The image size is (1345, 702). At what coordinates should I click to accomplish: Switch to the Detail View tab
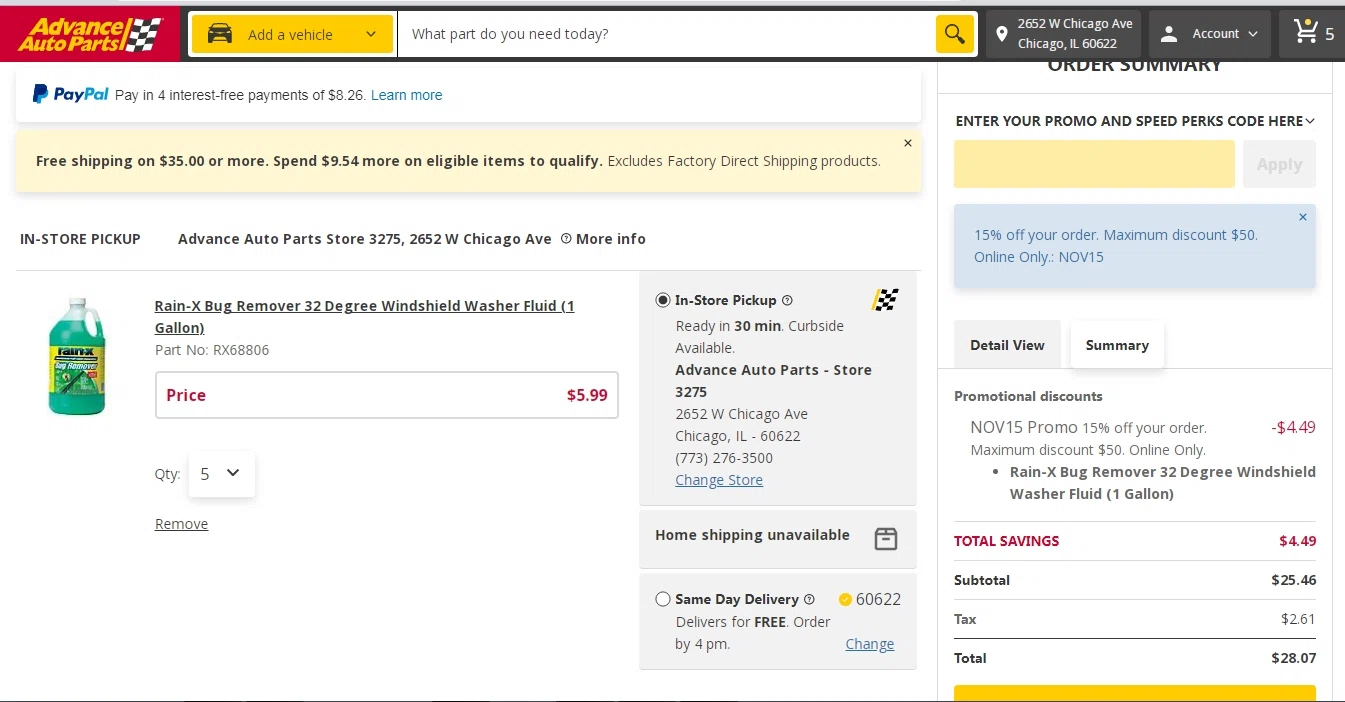coord(1007,345)
